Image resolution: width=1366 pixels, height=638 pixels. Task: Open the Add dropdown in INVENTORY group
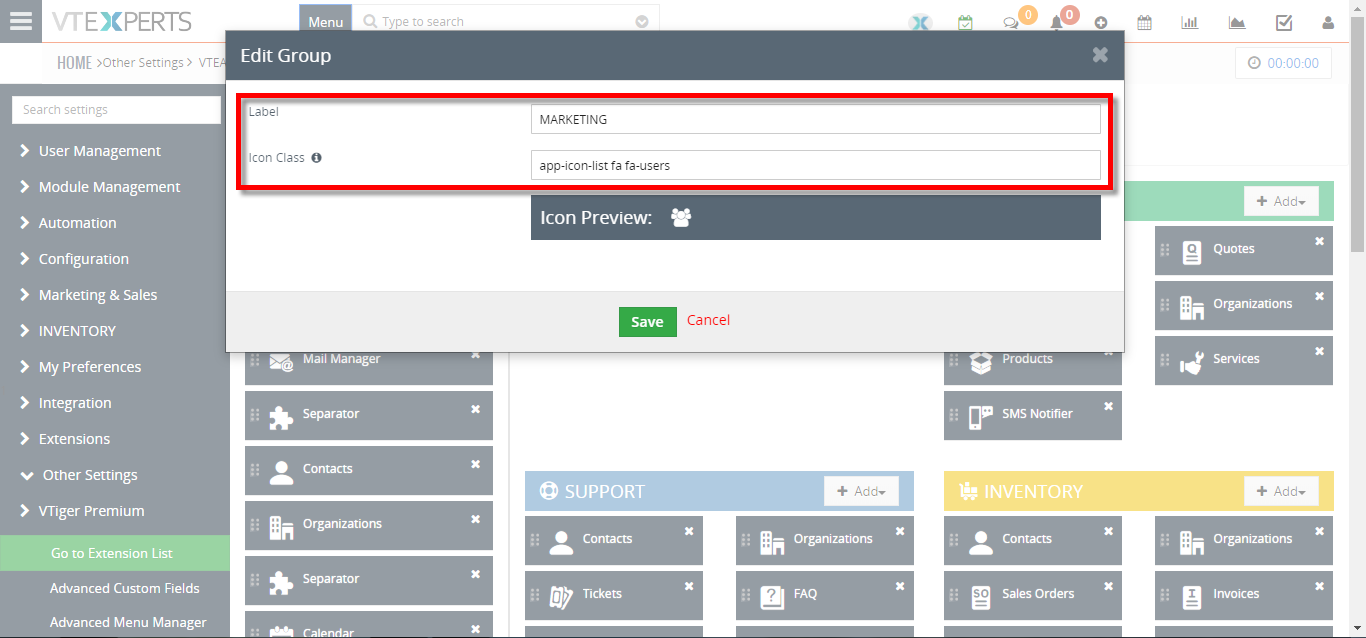(1281, 491)
